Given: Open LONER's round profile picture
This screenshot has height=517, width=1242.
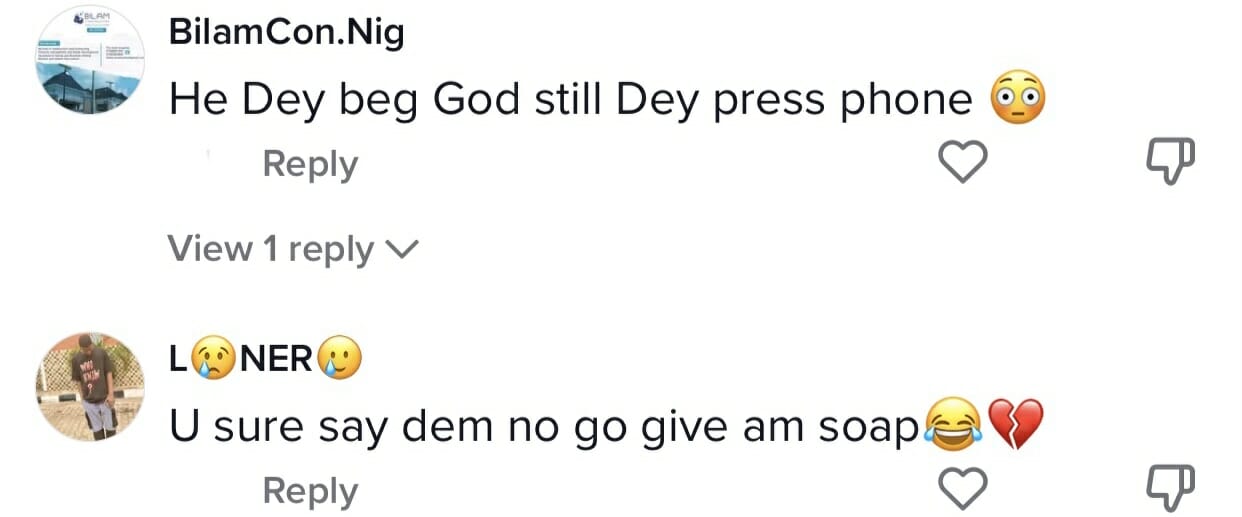Looking at the screenshot, I should [91, 386].
